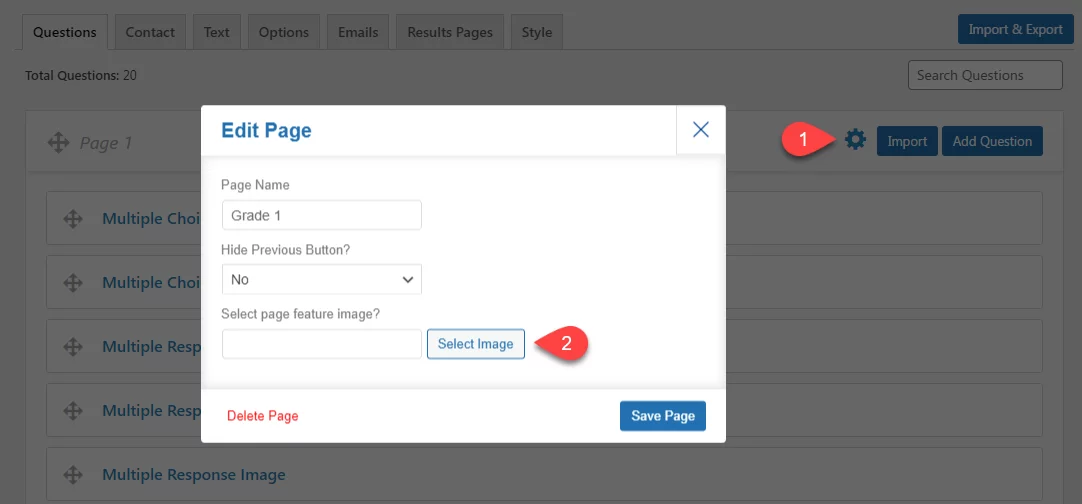Click the page feature image input field

click(322, 344)
